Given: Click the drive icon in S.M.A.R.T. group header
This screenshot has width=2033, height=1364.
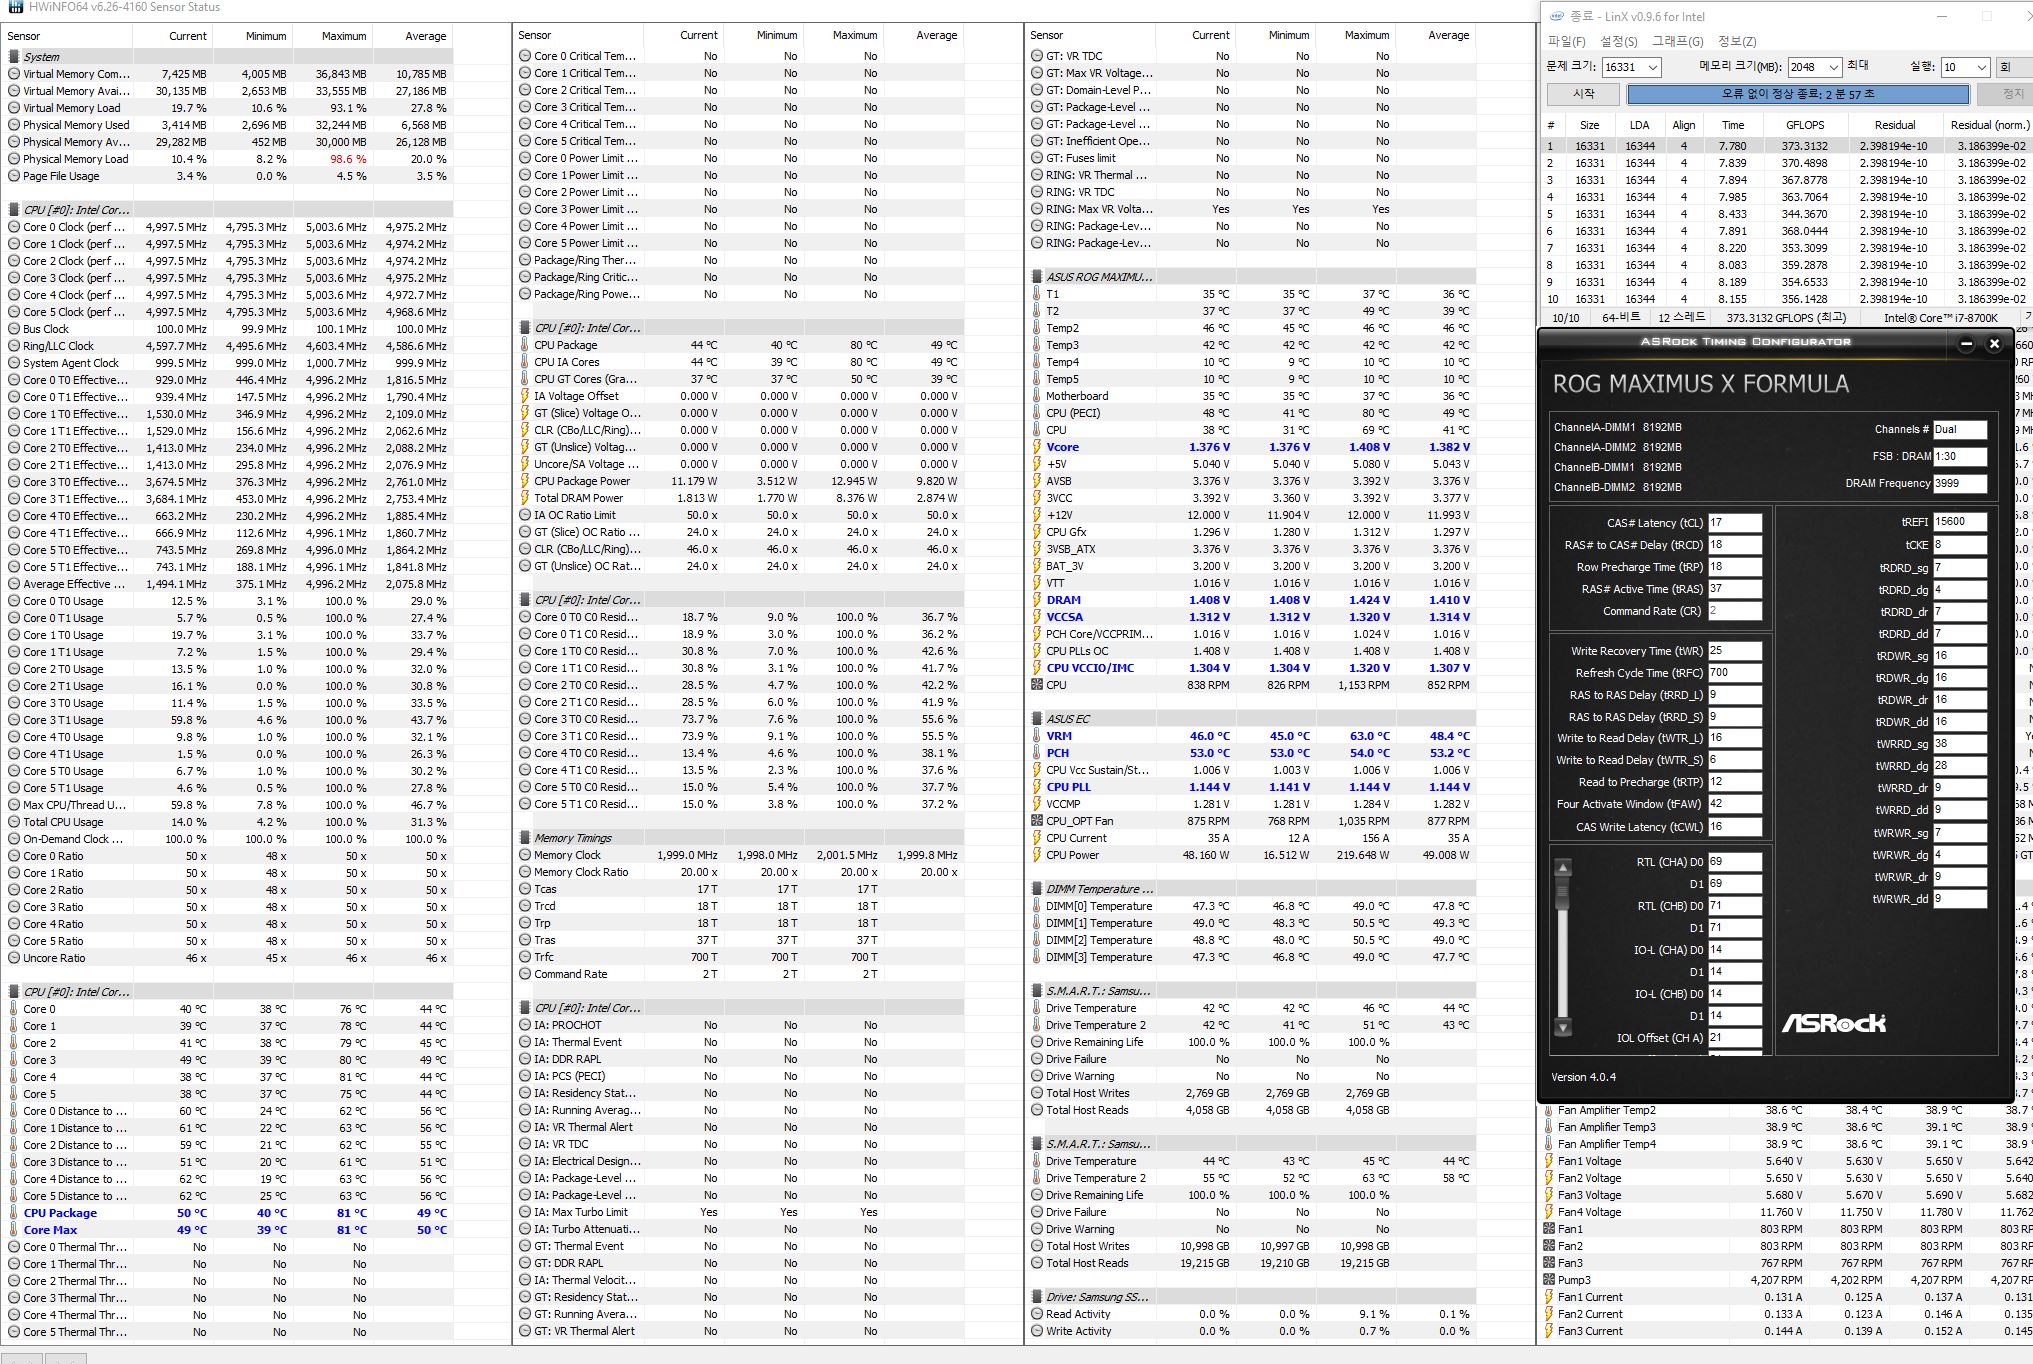Looking at the screenshot, I should coord(1037,991).
